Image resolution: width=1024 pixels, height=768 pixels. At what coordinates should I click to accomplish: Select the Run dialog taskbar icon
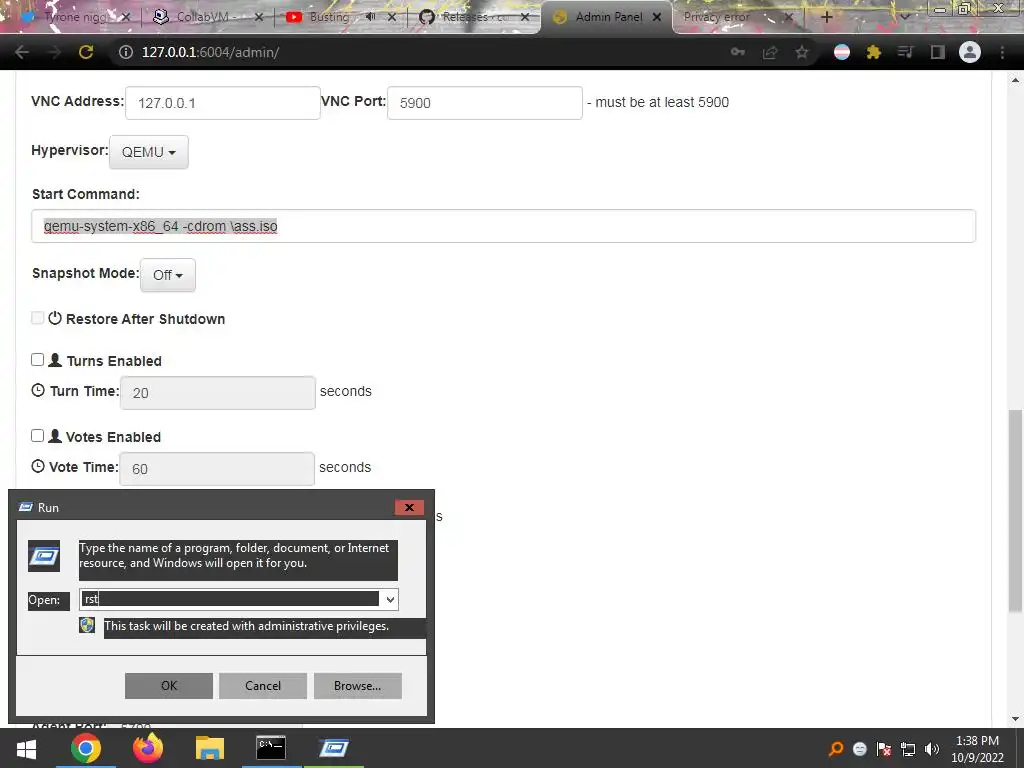pyautogui.click(x=334, y=748)
